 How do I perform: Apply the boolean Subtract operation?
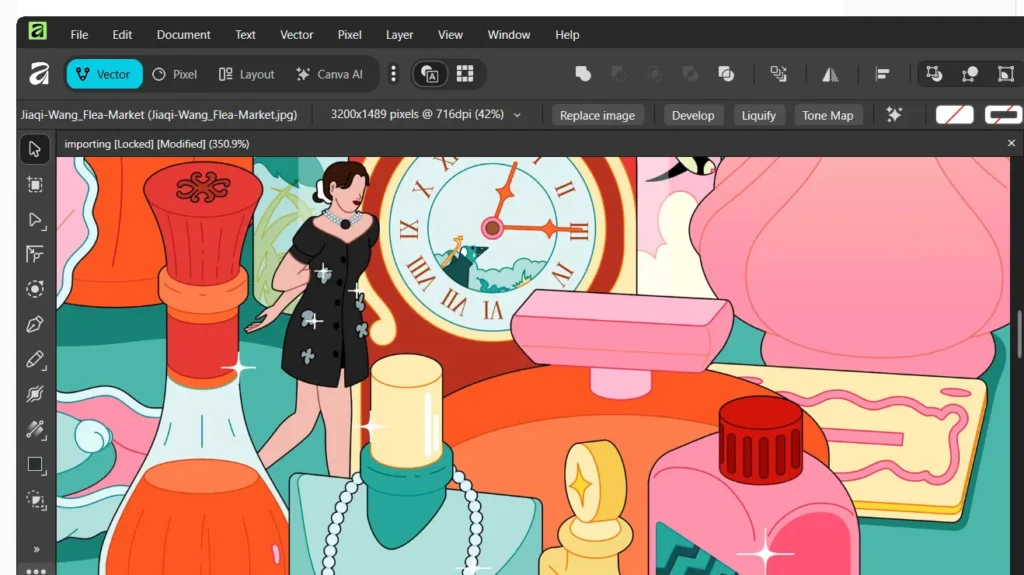pos(618,74)
